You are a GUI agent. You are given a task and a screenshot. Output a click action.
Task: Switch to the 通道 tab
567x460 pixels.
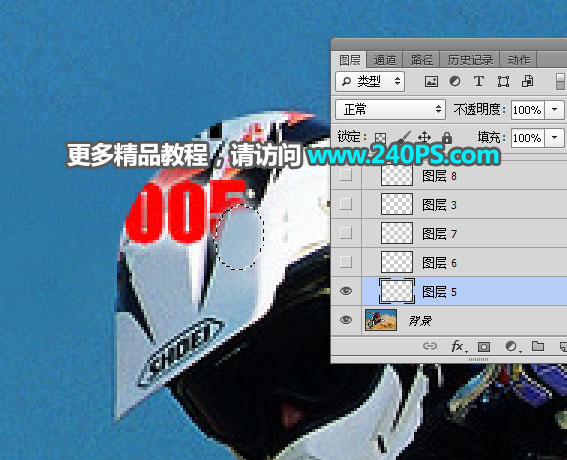(x=384, y=60)
